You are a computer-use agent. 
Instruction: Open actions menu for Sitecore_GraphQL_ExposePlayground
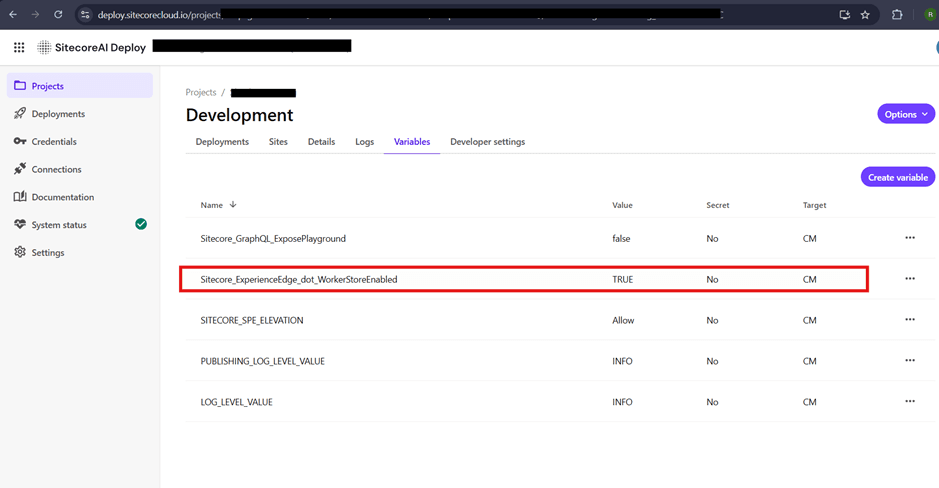(909, 238)
